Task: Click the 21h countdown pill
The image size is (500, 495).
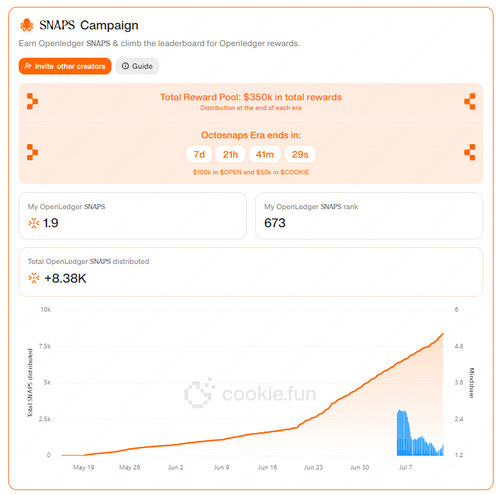Action: [x=230, y=154]
